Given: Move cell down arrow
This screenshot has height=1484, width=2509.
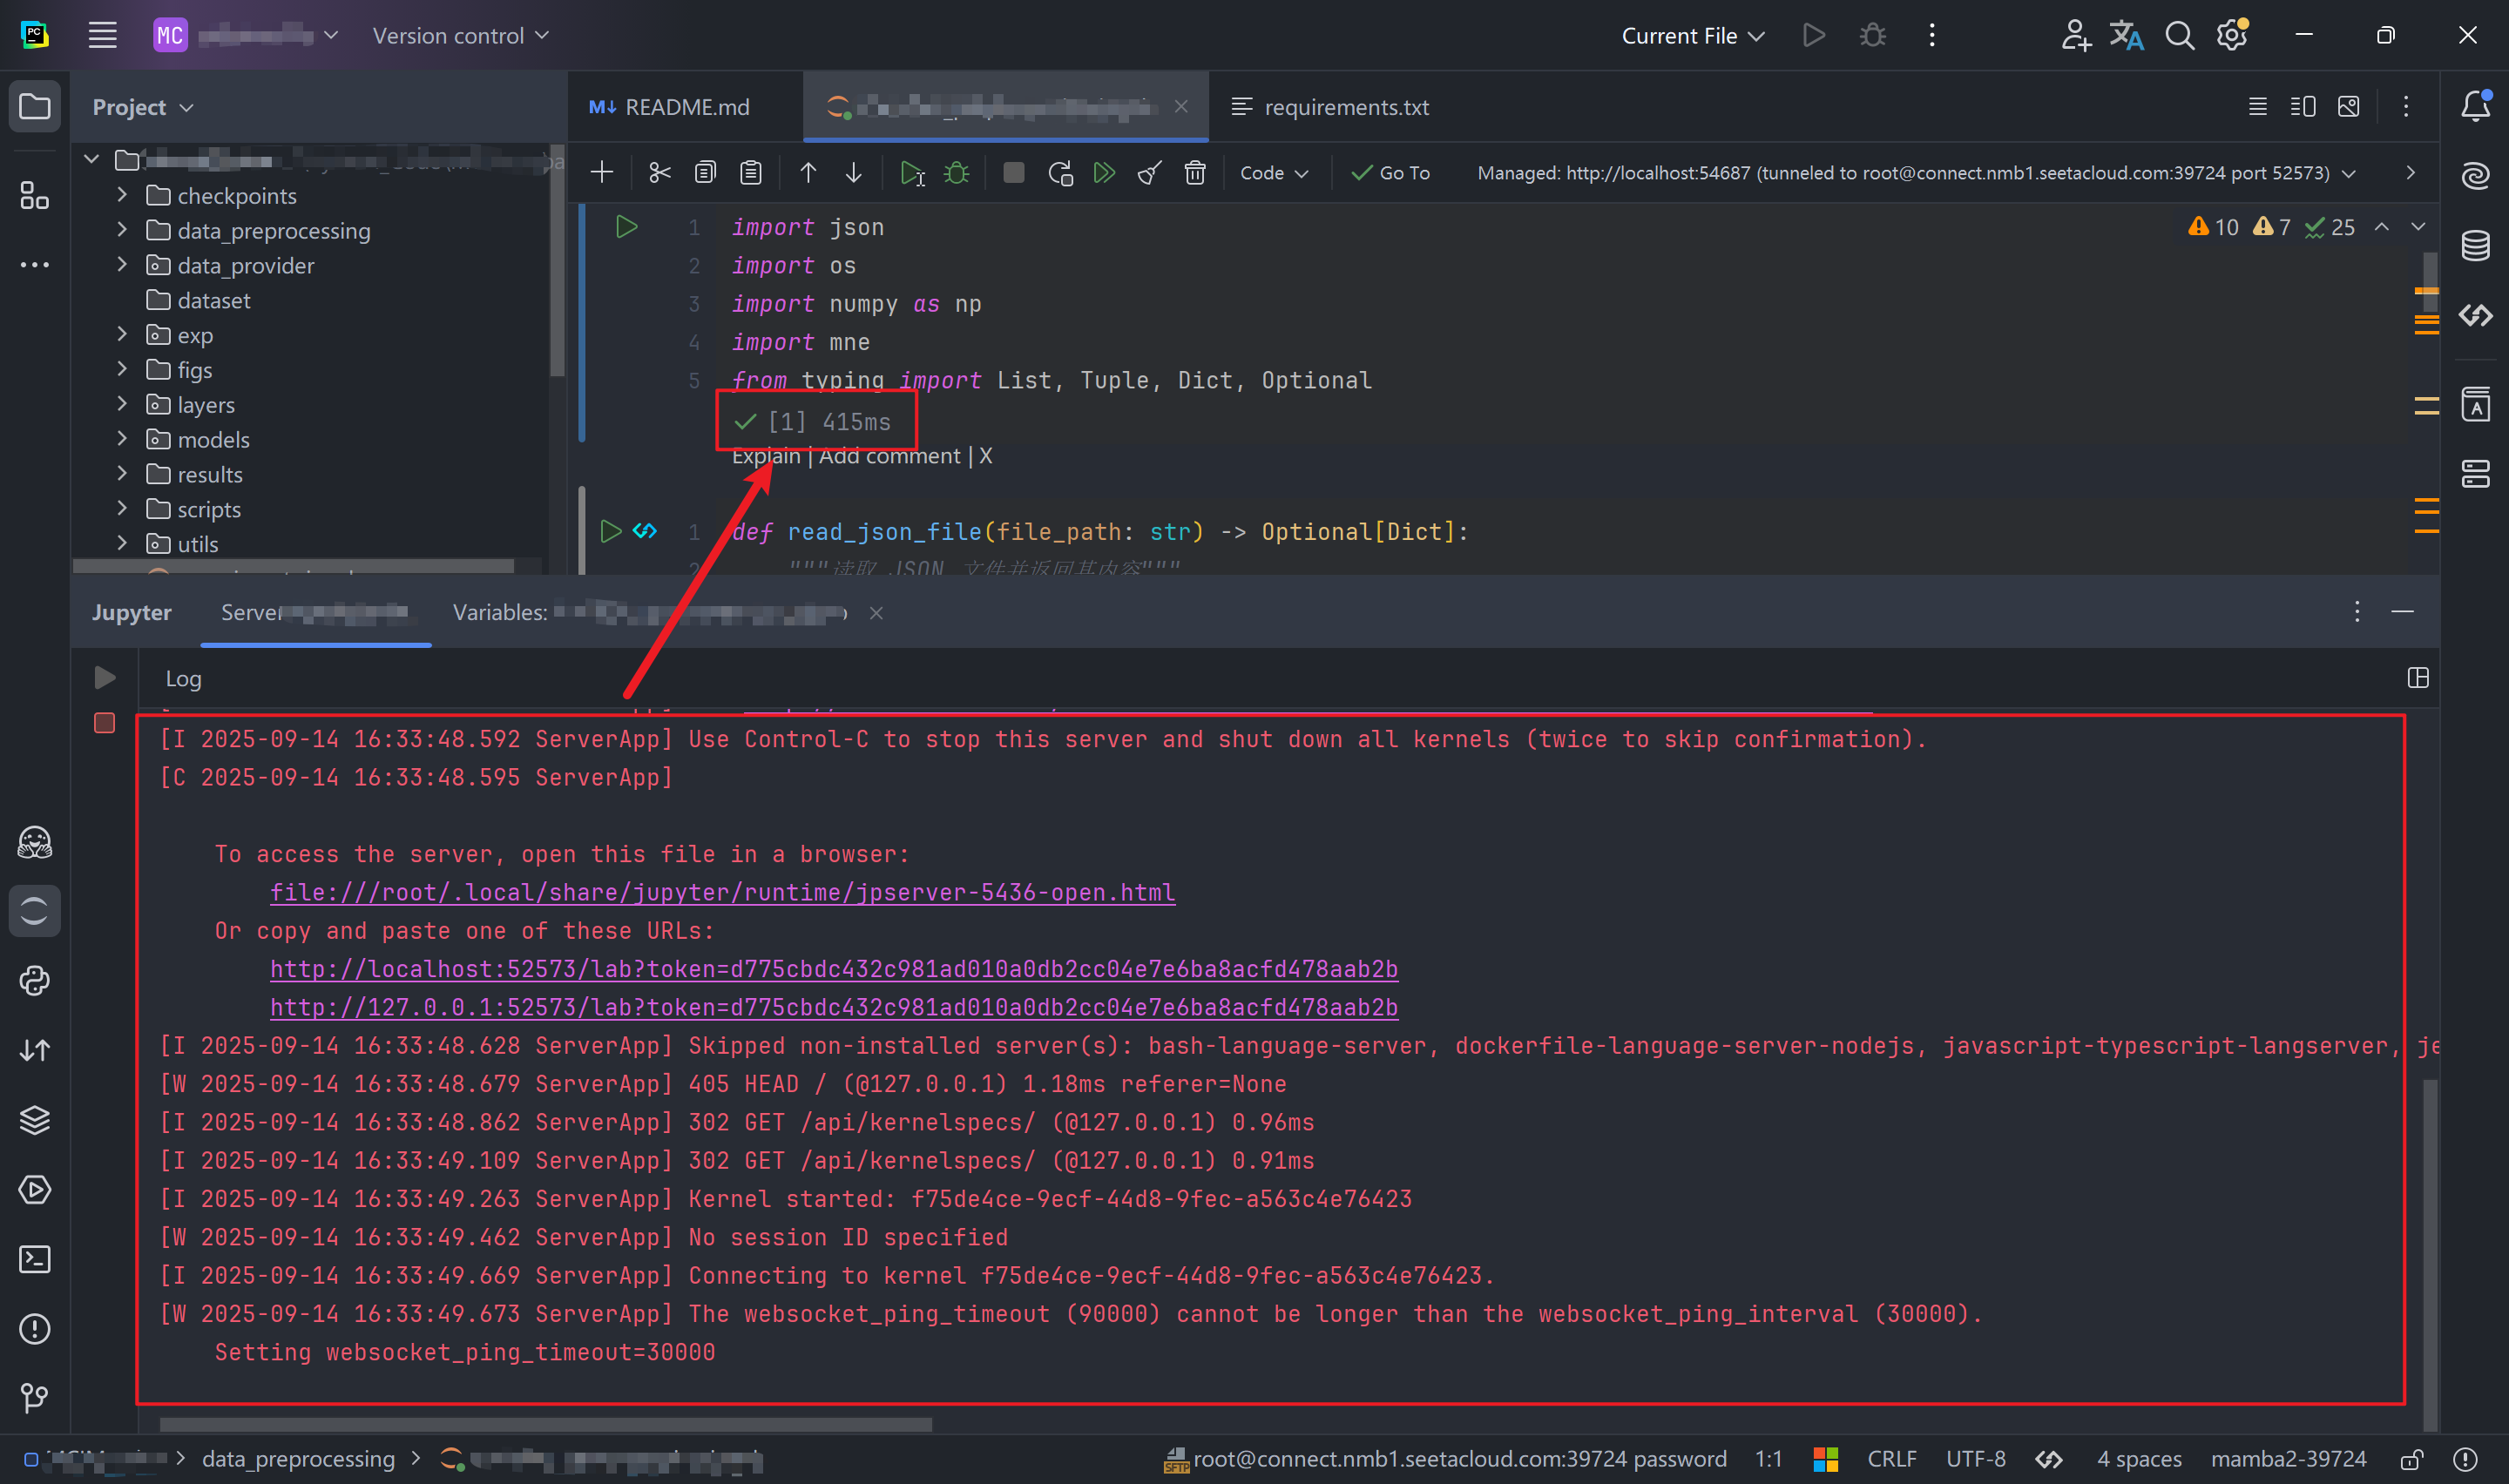Looking at the screenshot, I should click(x=853, y=173).
